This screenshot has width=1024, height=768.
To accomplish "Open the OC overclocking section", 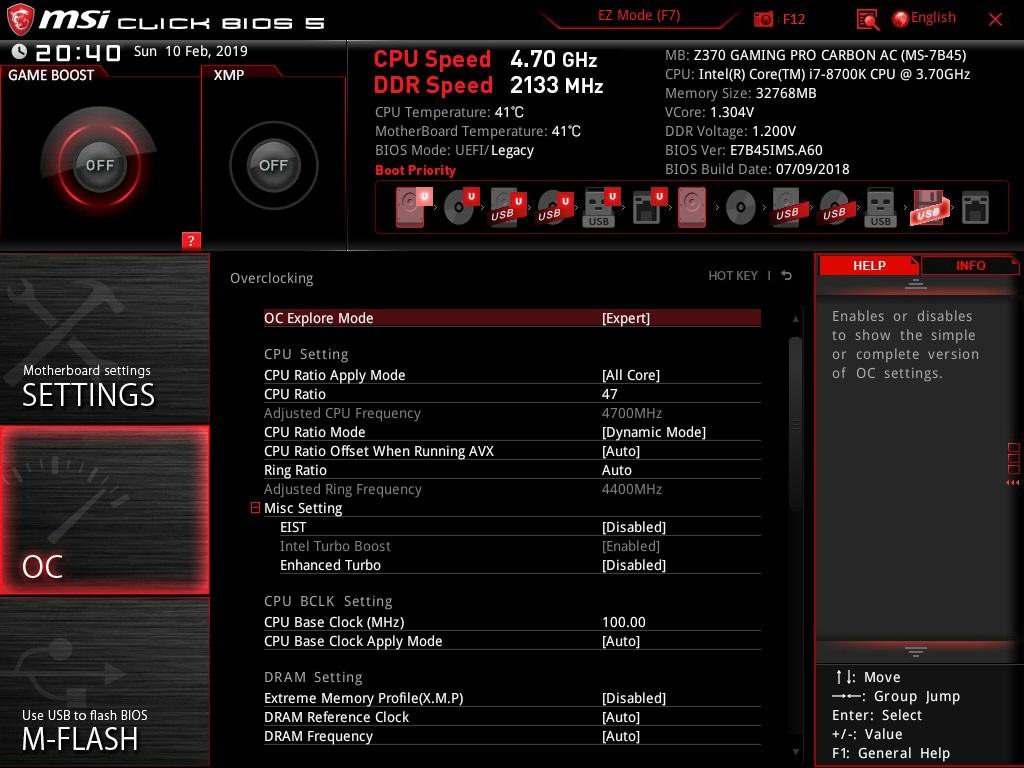I will tap(104, 510).
